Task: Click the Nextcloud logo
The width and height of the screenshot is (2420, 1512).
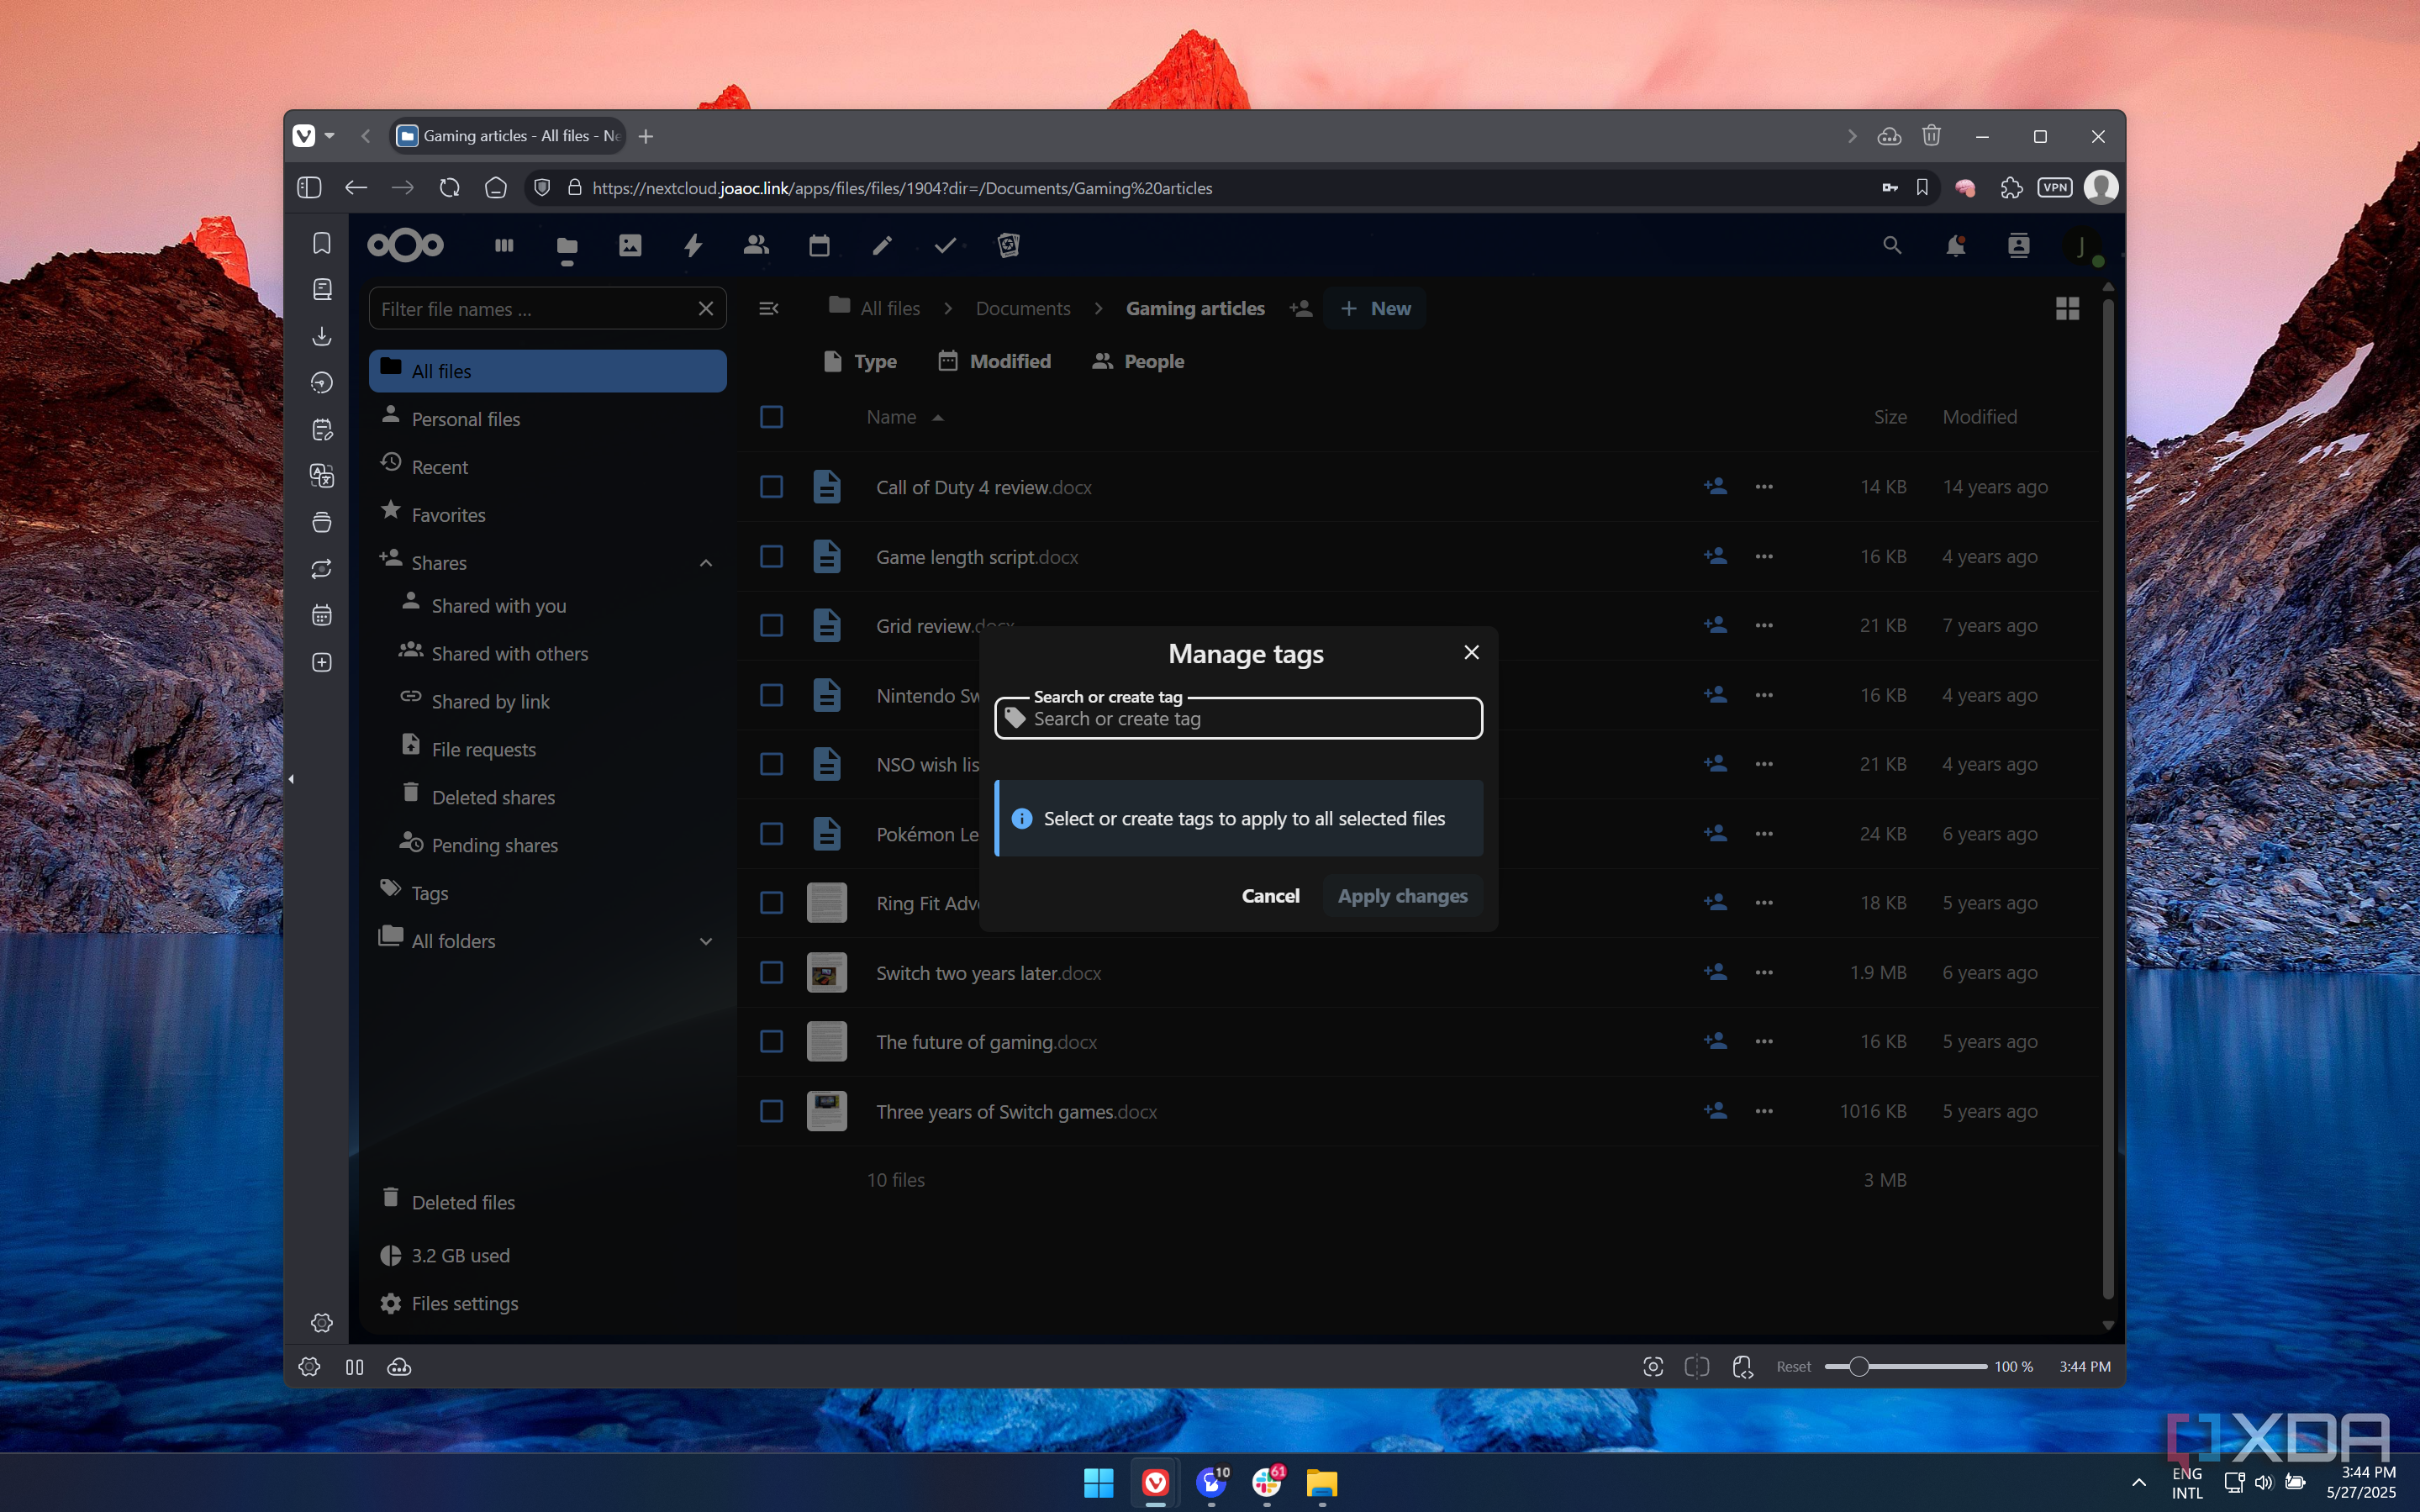Action: (405, 245)
